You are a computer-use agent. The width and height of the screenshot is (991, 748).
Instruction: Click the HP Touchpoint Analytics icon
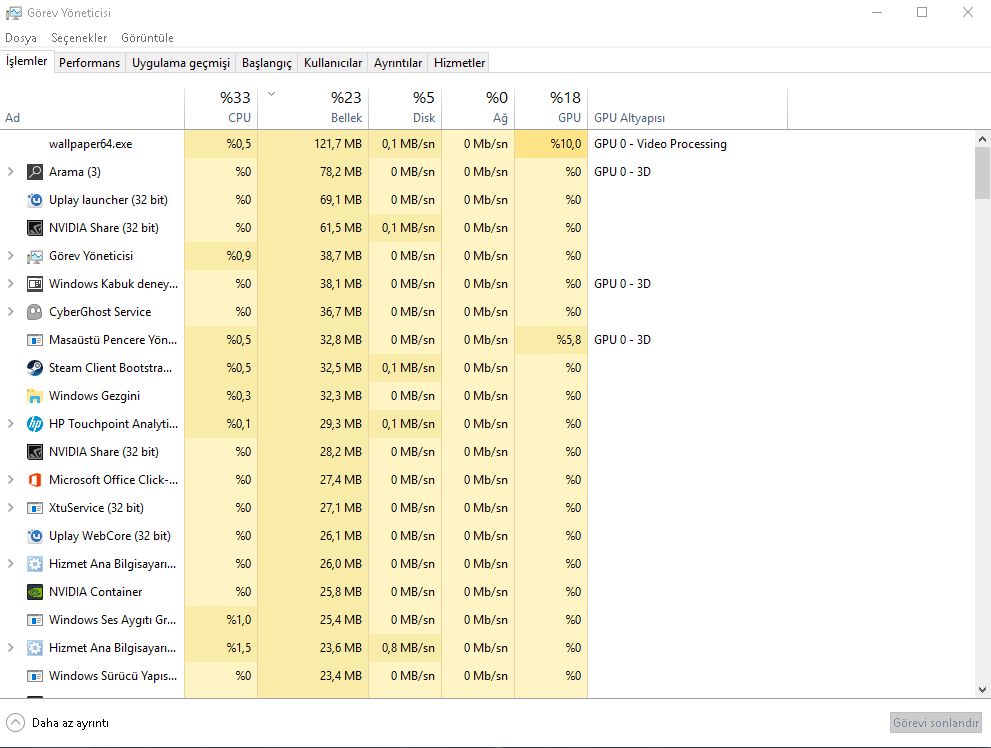[x=35, y=424]
